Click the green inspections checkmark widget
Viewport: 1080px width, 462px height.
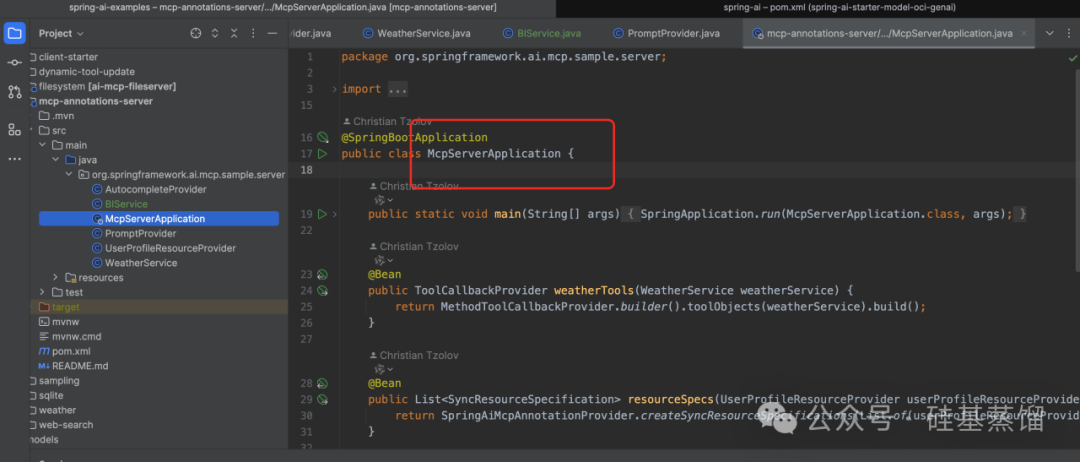tap(1072, 59)
